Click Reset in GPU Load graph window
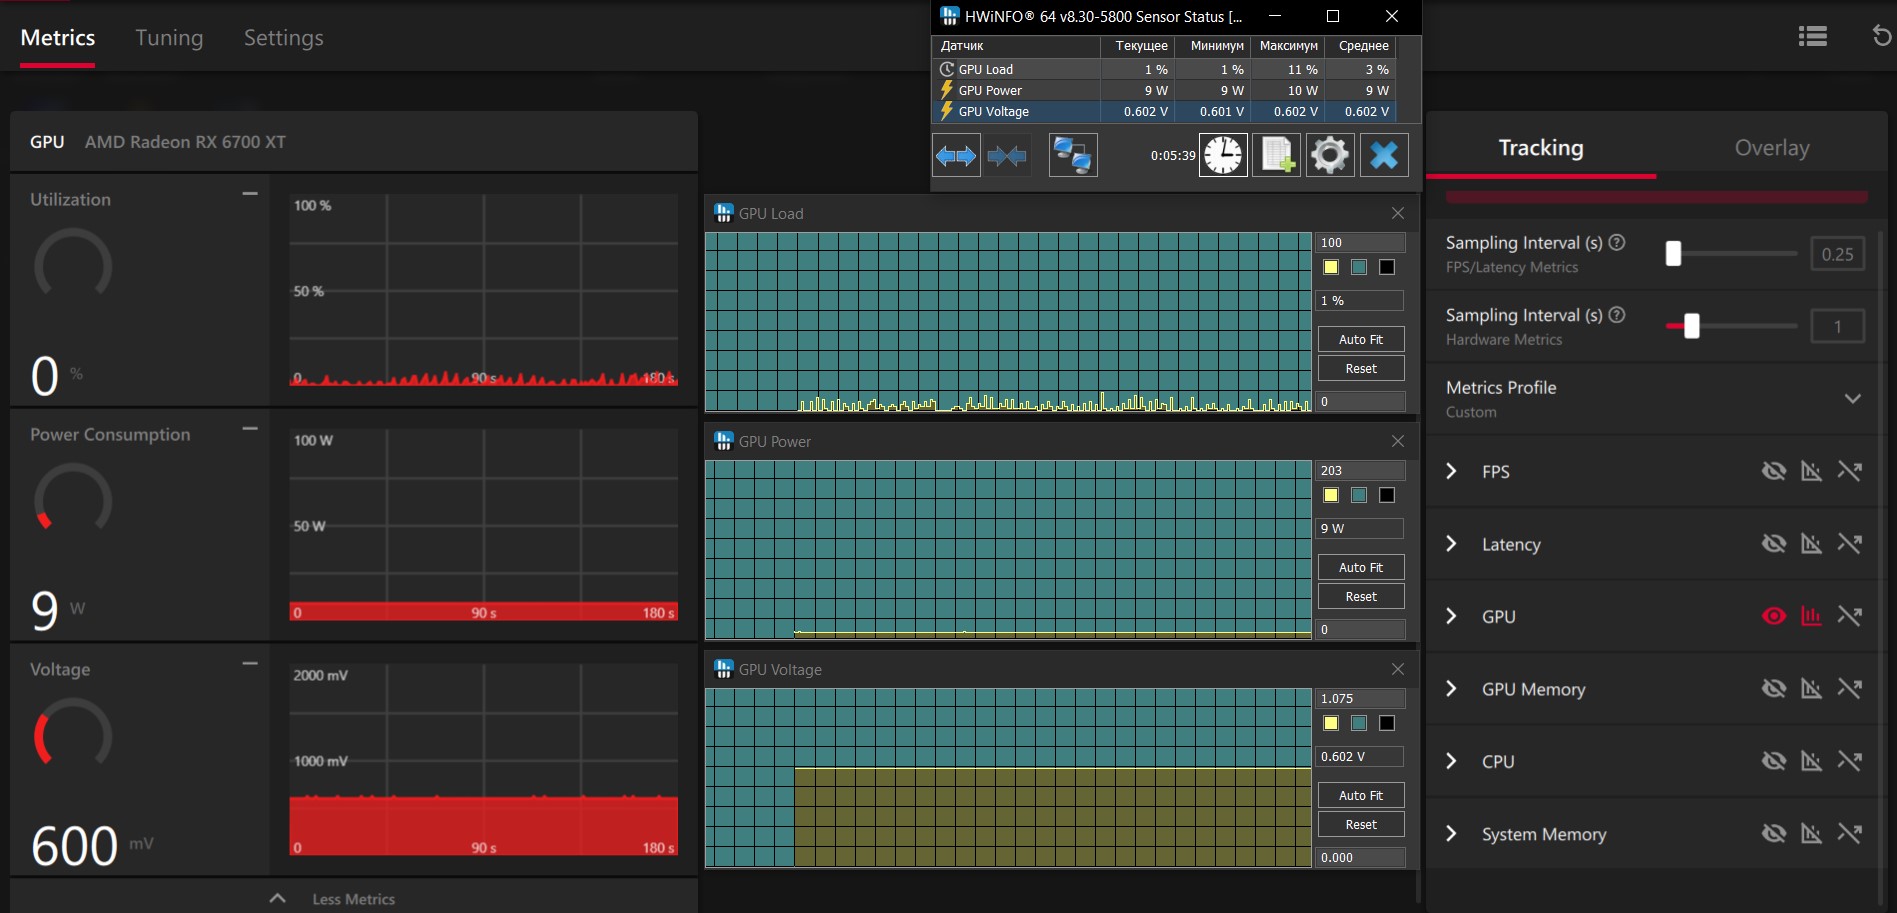 (x=1361, y=369)
